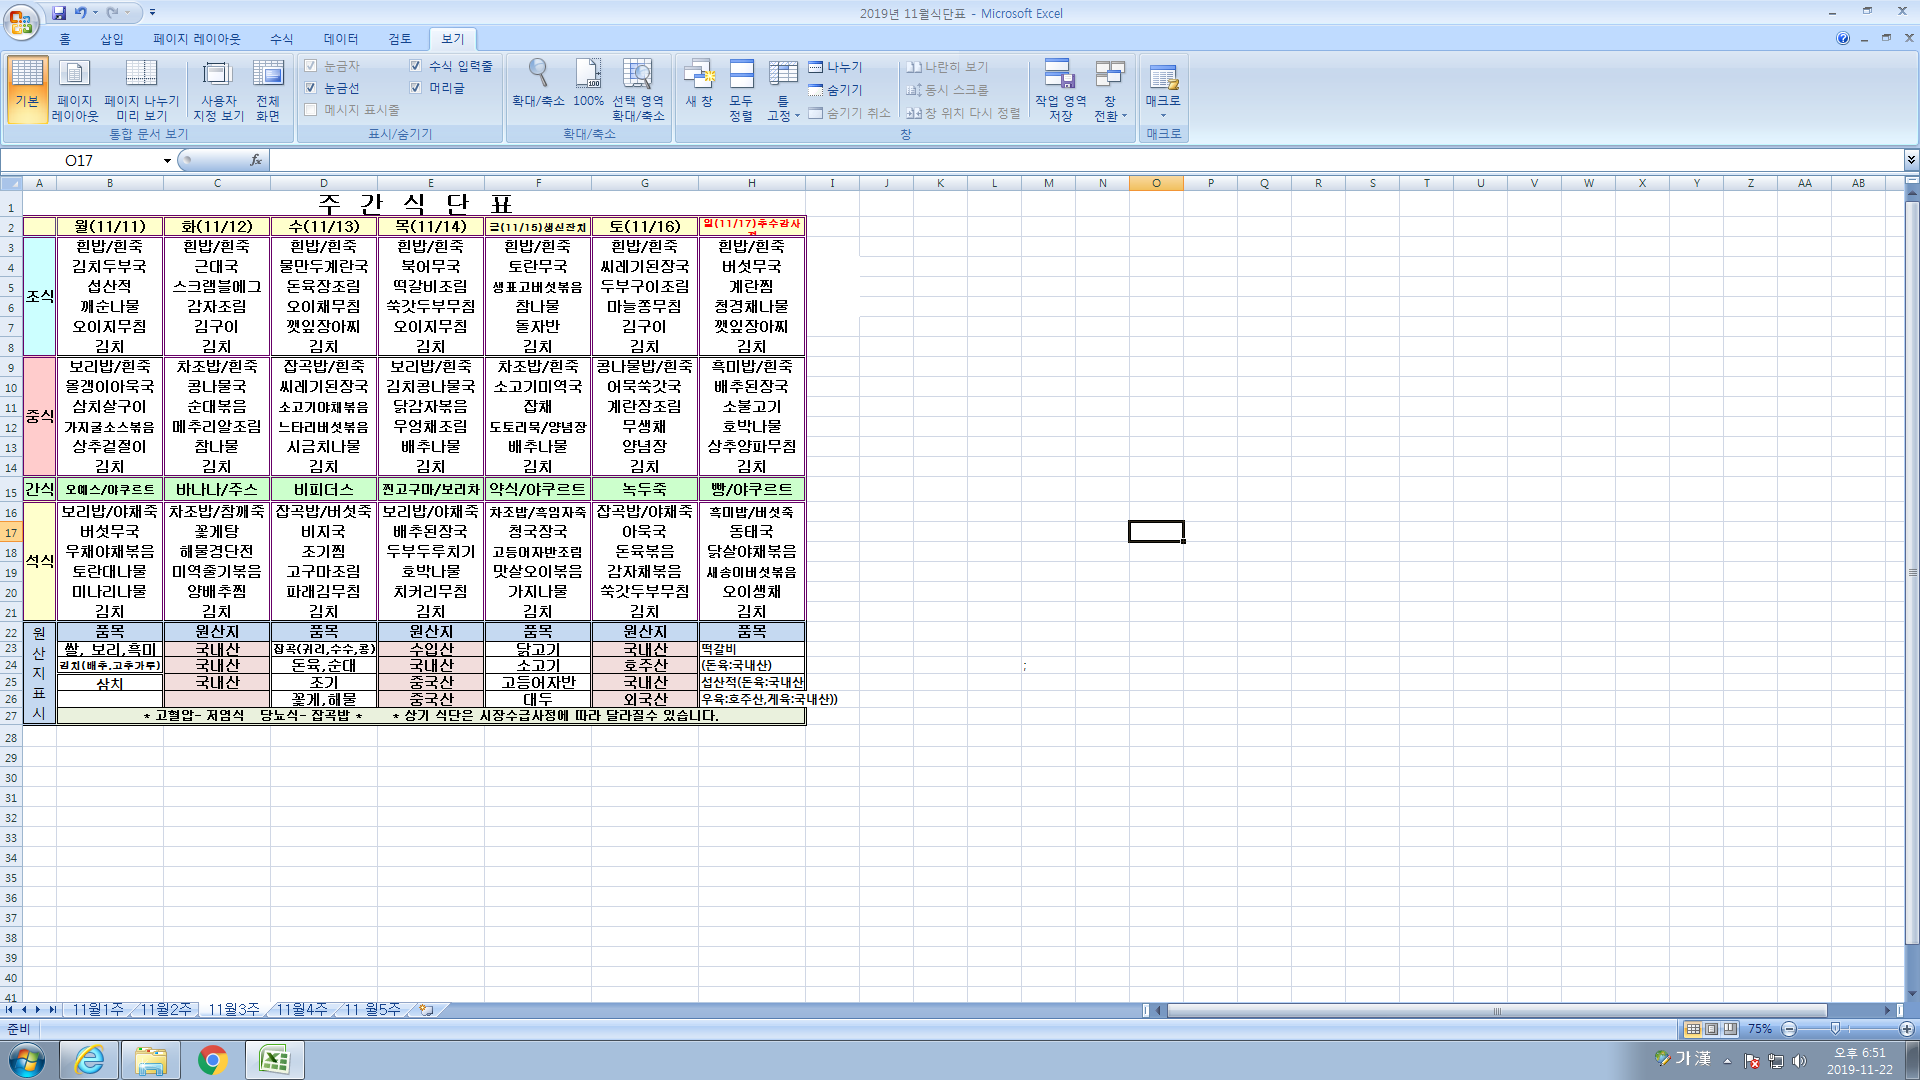Switch to the 11월4주 sheet tab
Image resolution: width=1920 pixels, height=1080 pixels.
[301, 1010]
